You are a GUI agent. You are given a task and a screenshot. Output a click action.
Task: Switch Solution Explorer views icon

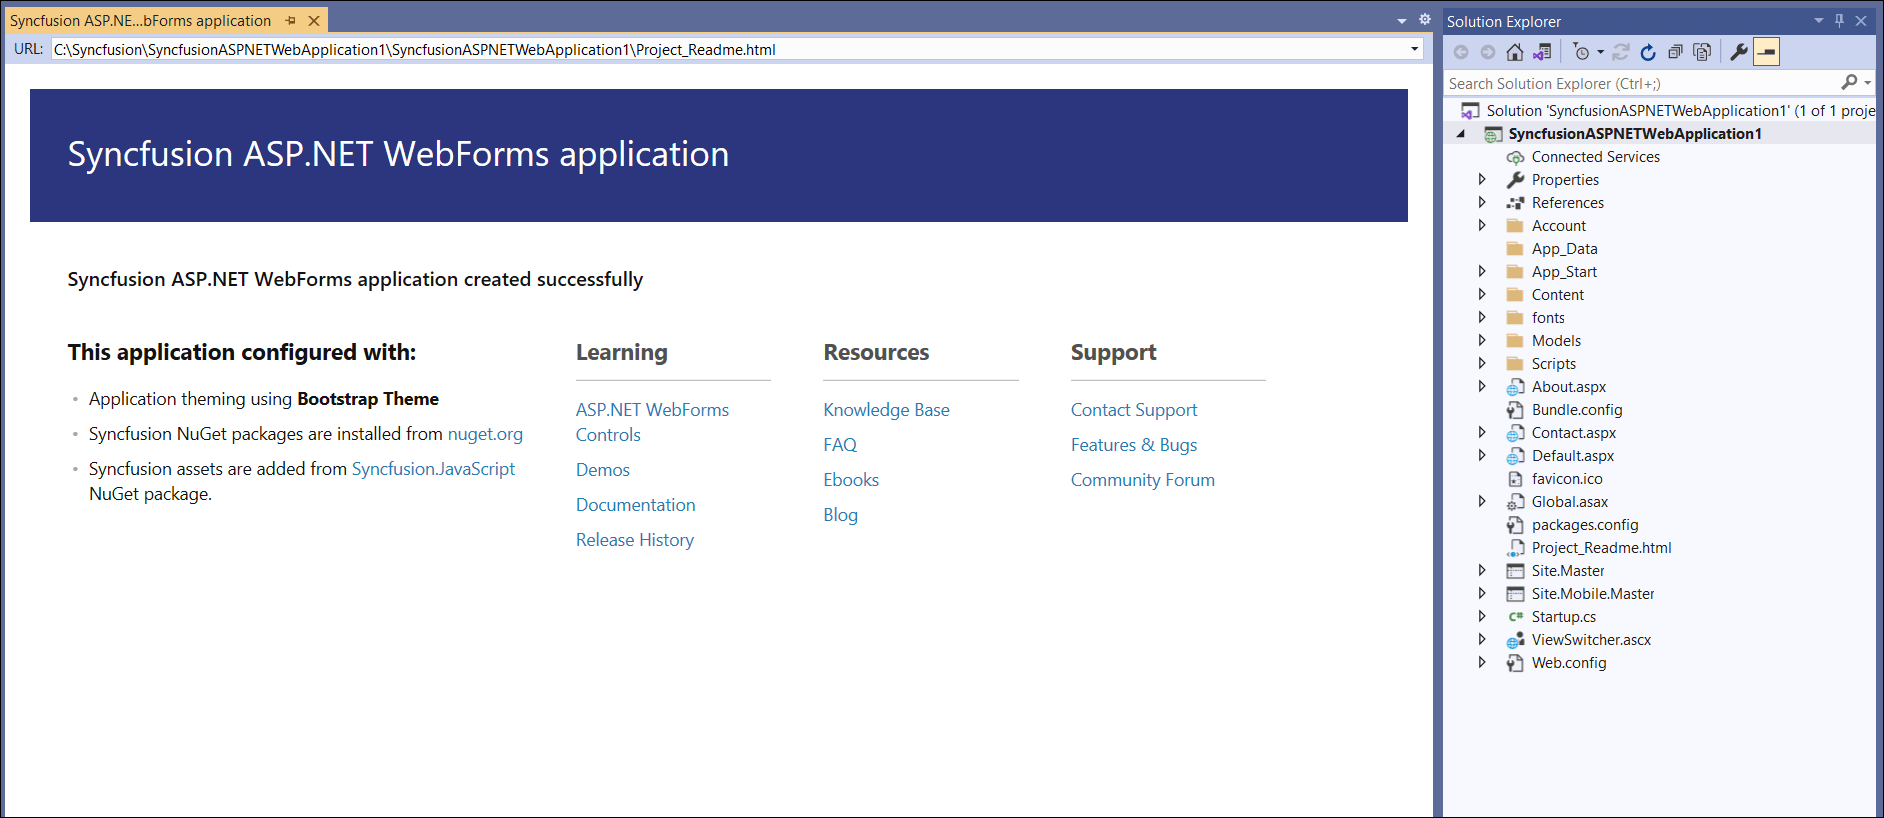click(x=1542, y=52)
